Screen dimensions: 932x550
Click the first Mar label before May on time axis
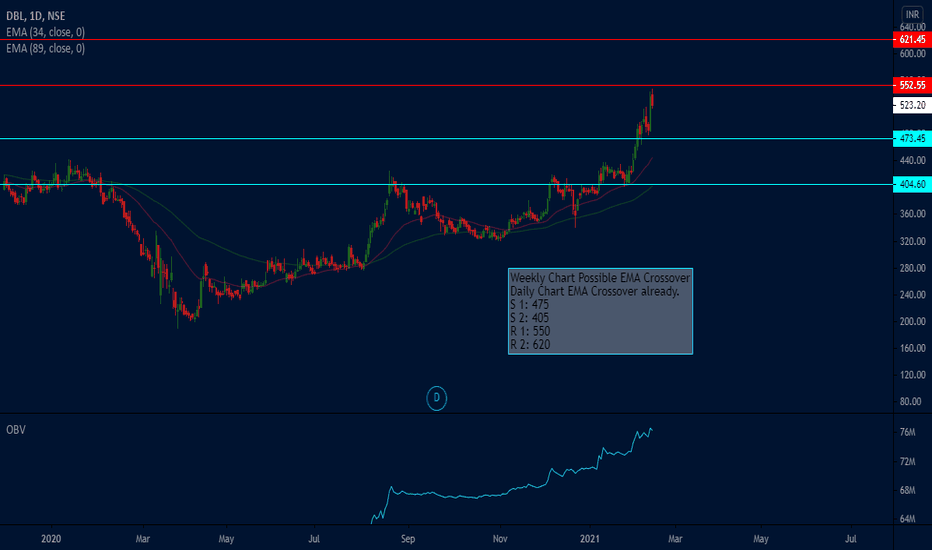point(143,539)
